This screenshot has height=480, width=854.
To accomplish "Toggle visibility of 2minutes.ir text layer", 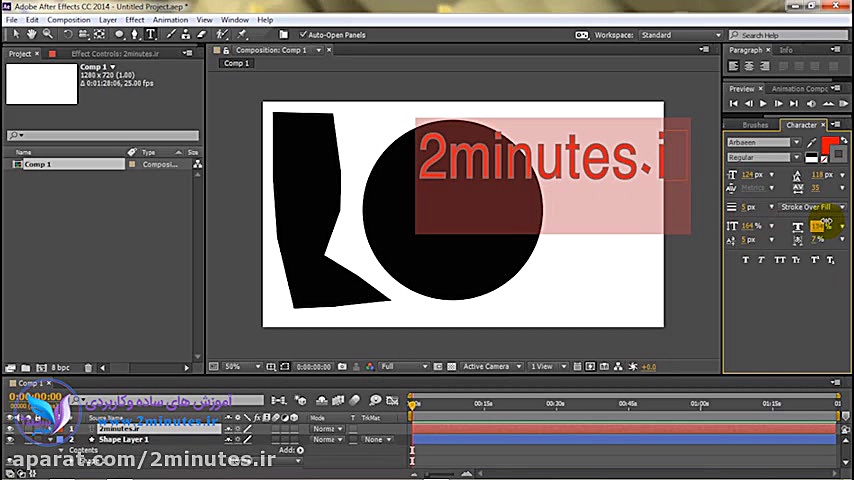I will pos(11,429).
